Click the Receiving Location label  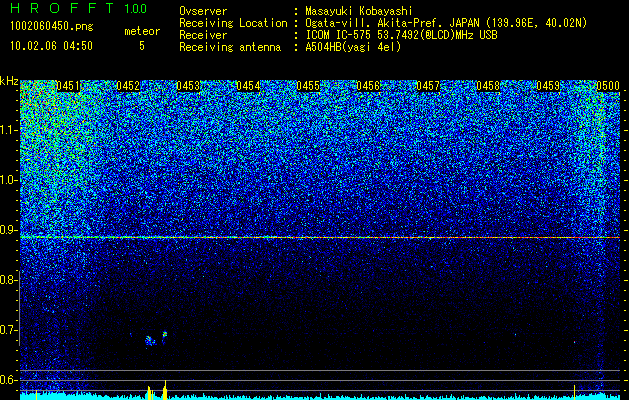tap(233, 23)
